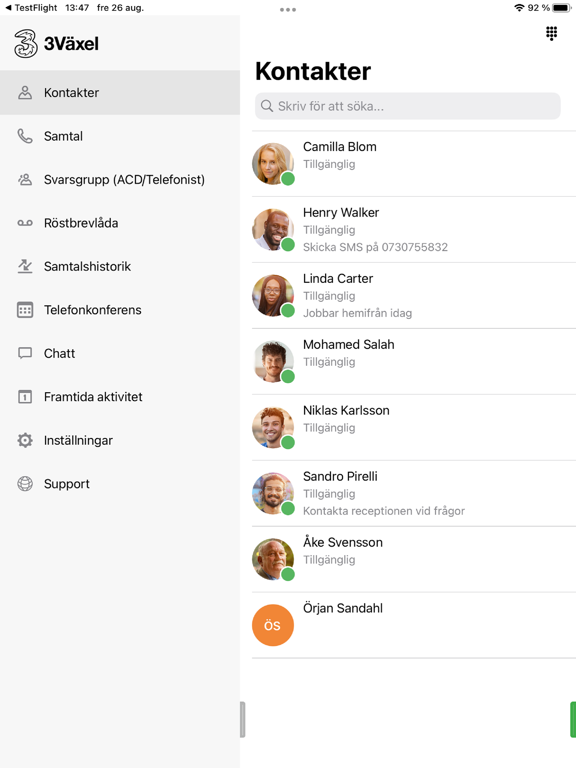Click the Framtida aktivitet calendar icon
Screen dimensions: 576x768
(x=25, y=397)
